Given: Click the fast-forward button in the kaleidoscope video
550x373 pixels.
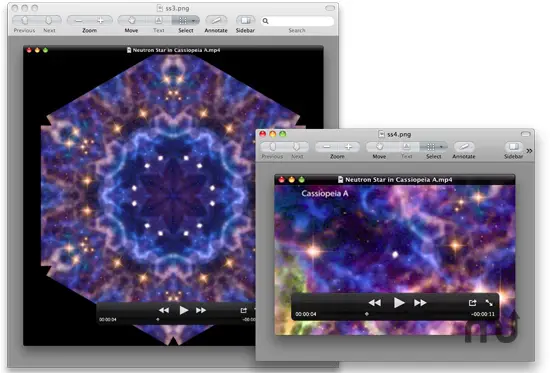Looking at the screenshot, I should point(201,310).
